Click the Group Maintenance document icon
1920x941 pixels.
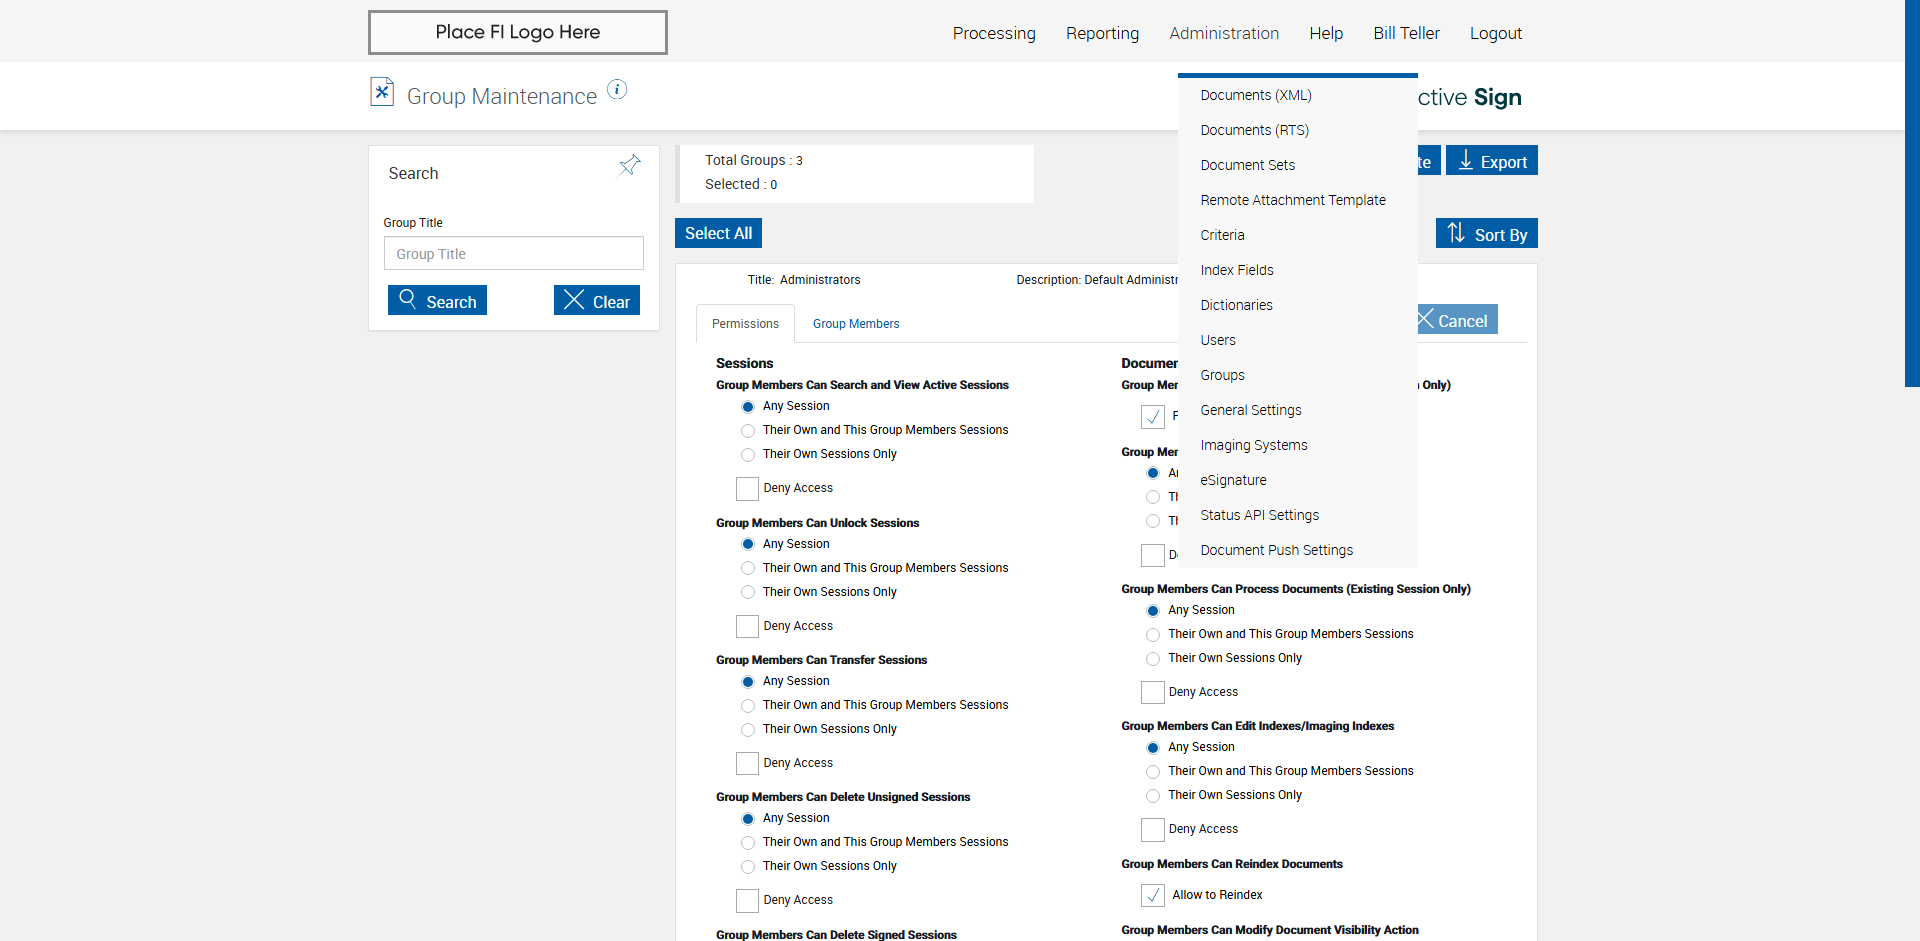(382, 92)
